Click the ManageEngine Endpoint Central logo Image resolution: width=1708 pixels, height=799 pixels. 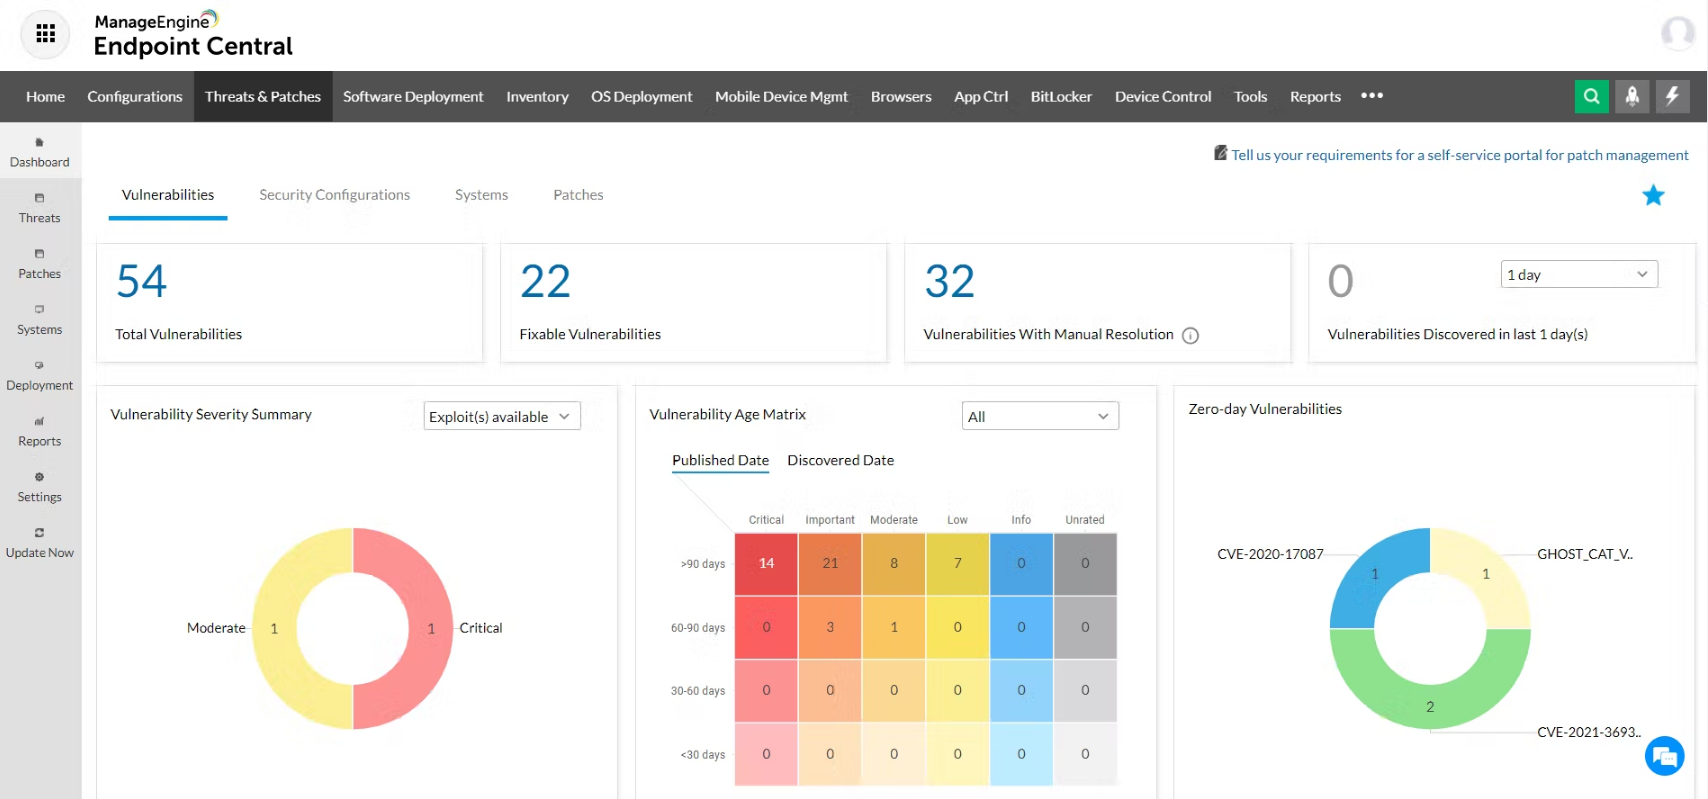tap(193, 35)
